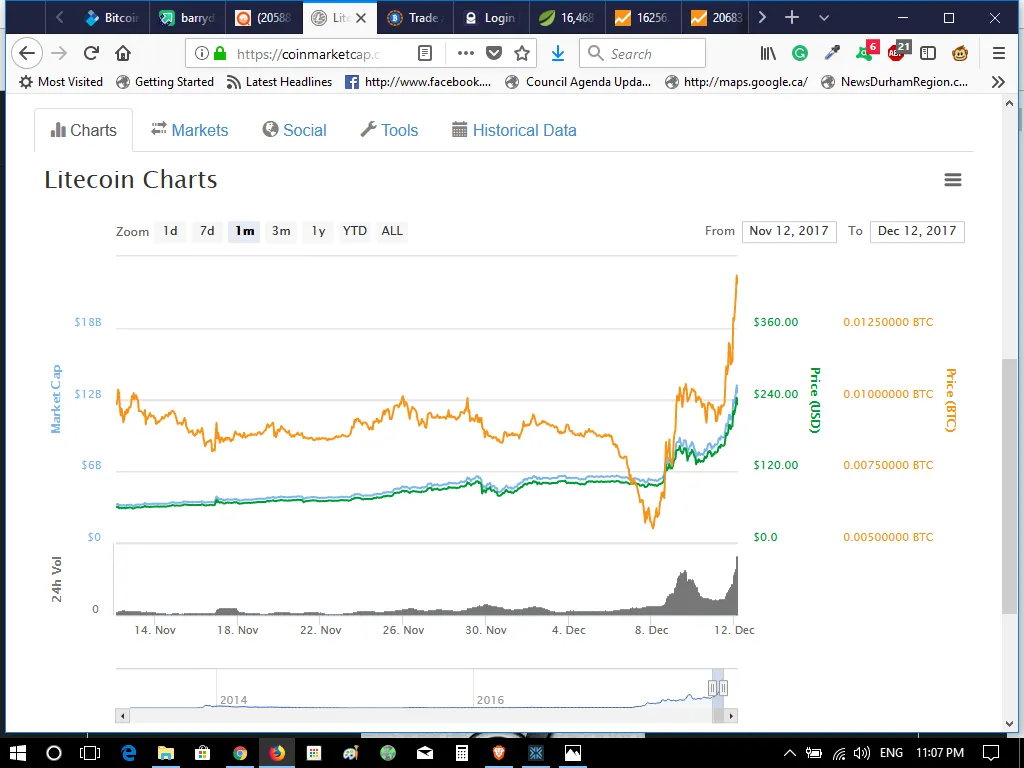Open page actions three-dot menu
The height and width of the screenshot is (768, 1024).
(x=466, y=54)
